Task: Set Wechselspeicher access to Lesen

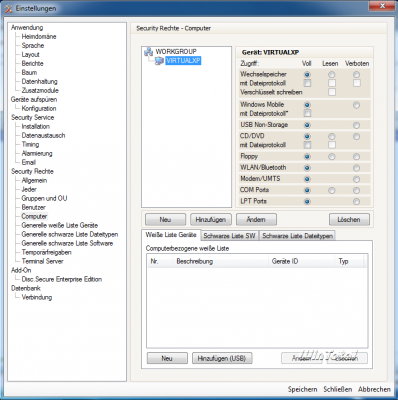Action: coord(332,74)
